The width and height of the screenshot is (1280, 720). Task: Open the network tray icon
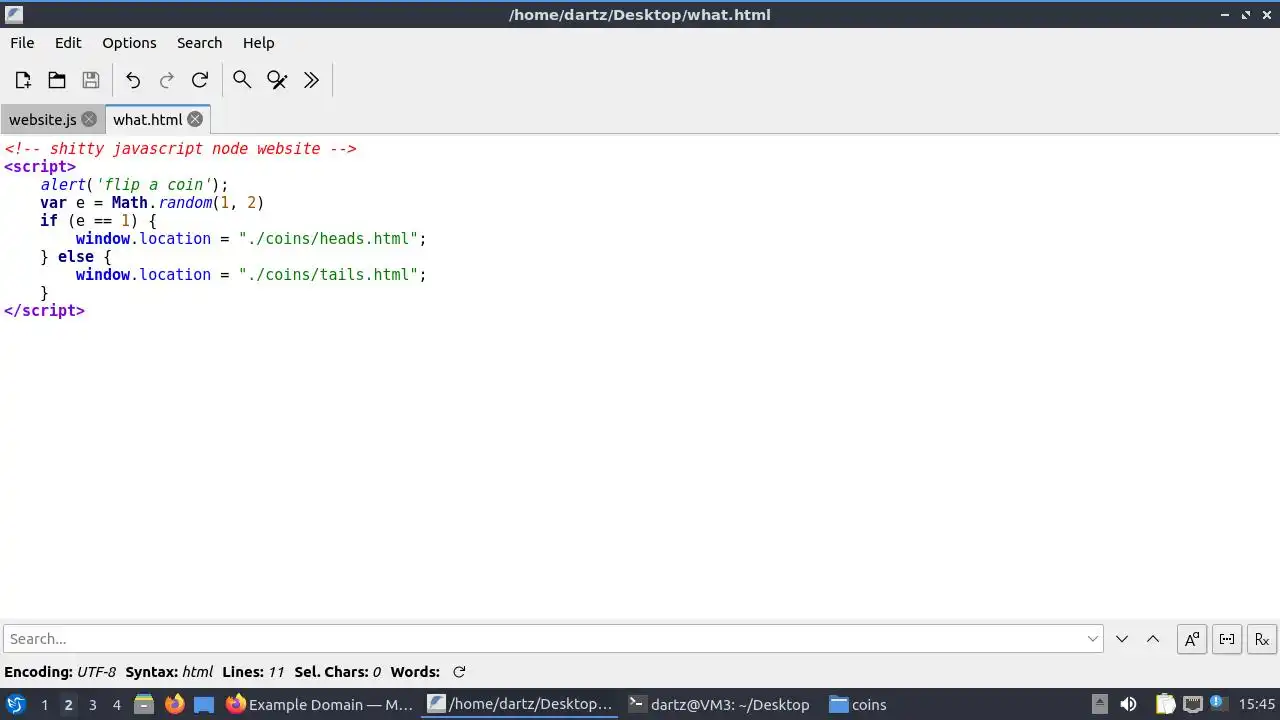pyautogui.click(x=1192, y=704)
